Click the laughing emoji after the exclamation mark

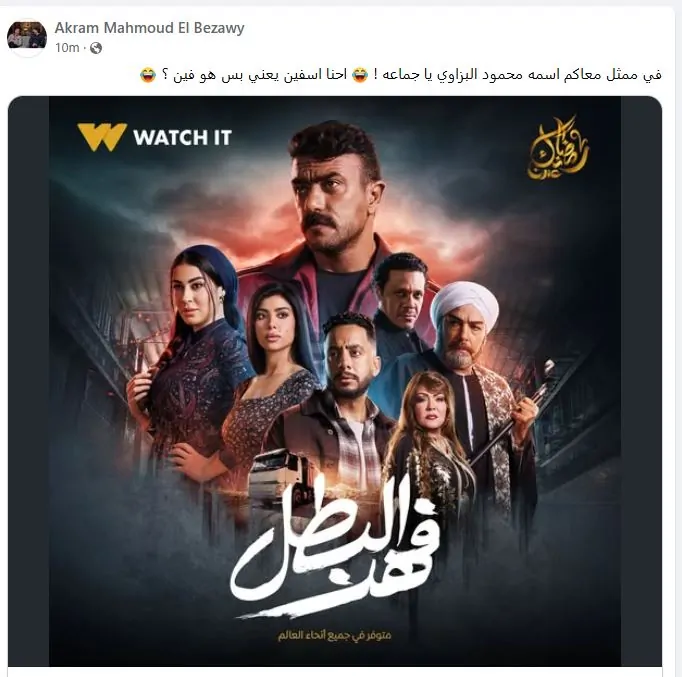[x=360, y=75]
